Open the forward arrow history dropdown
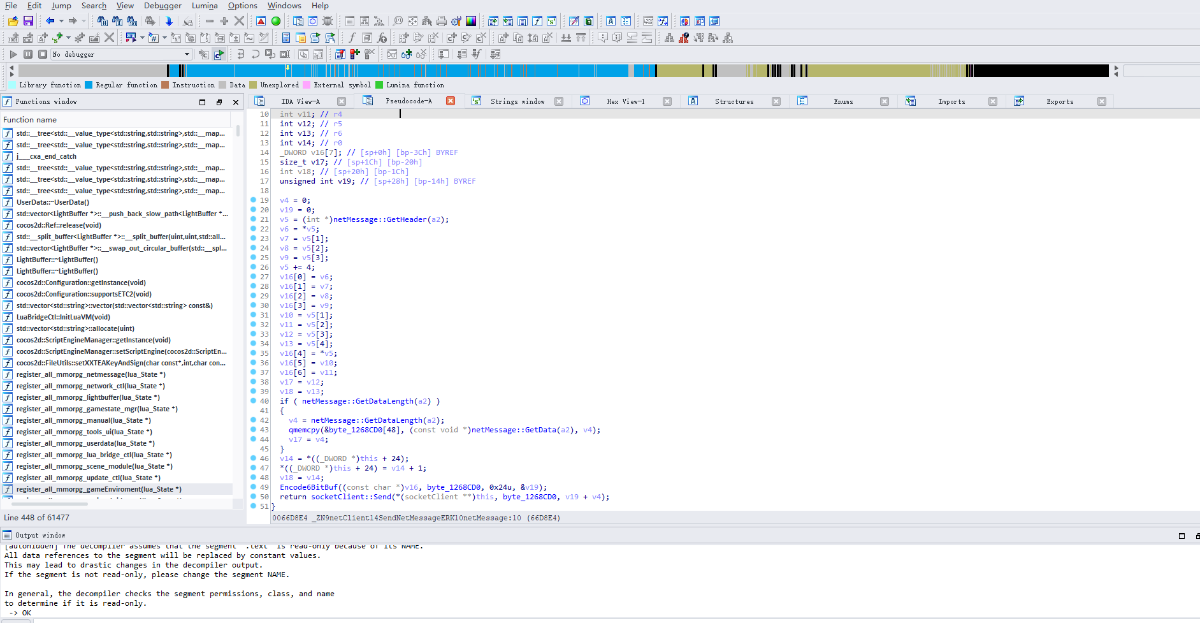 84,20
